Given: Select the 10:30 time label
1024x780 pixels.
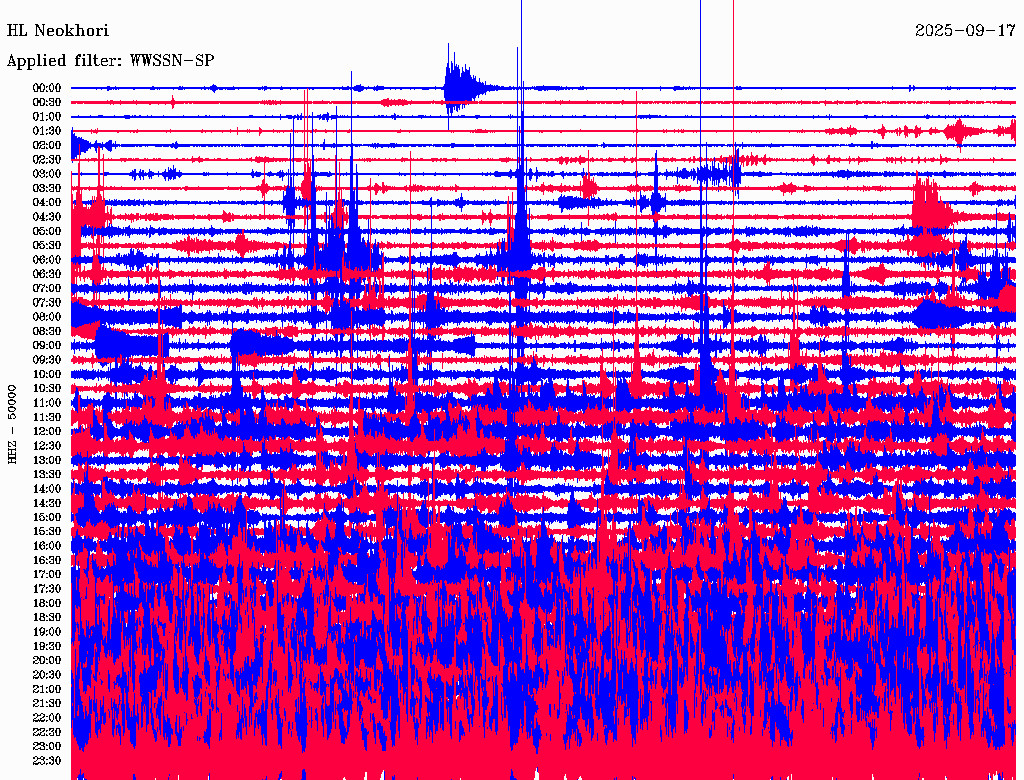Looking at the screenshot, I should (47, 389).
